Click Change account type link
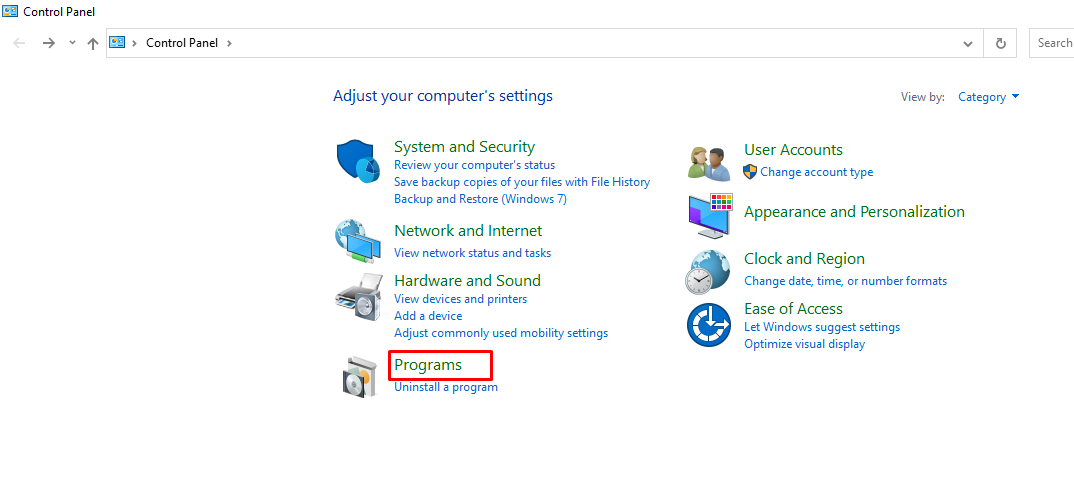Viewport: 1074px width, 494px height. pyautogui.click(x=816, y=172)
